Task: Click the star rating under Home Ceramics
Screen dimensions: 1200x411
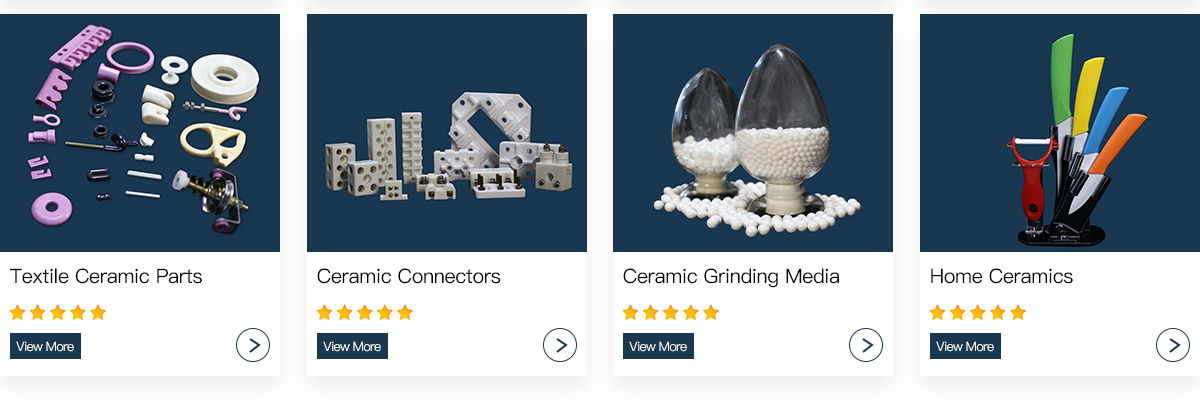Action: click(x=978, y=312)
